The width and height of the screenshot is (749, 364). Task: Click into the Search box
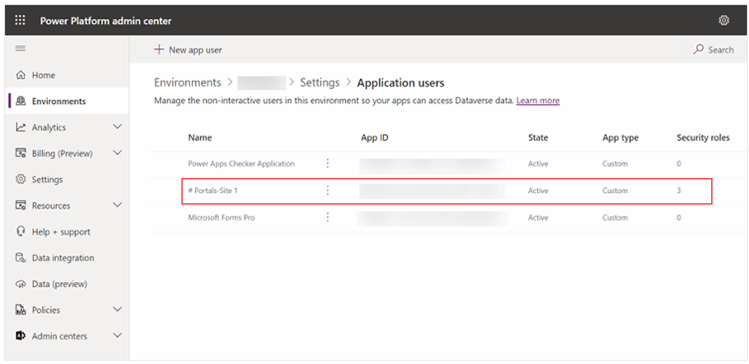tap(714, 50)
